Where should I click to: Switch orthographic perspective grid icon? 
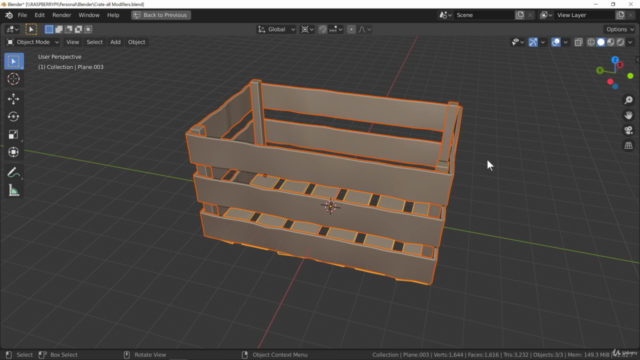pyautogui.click(x=629, y=146)
